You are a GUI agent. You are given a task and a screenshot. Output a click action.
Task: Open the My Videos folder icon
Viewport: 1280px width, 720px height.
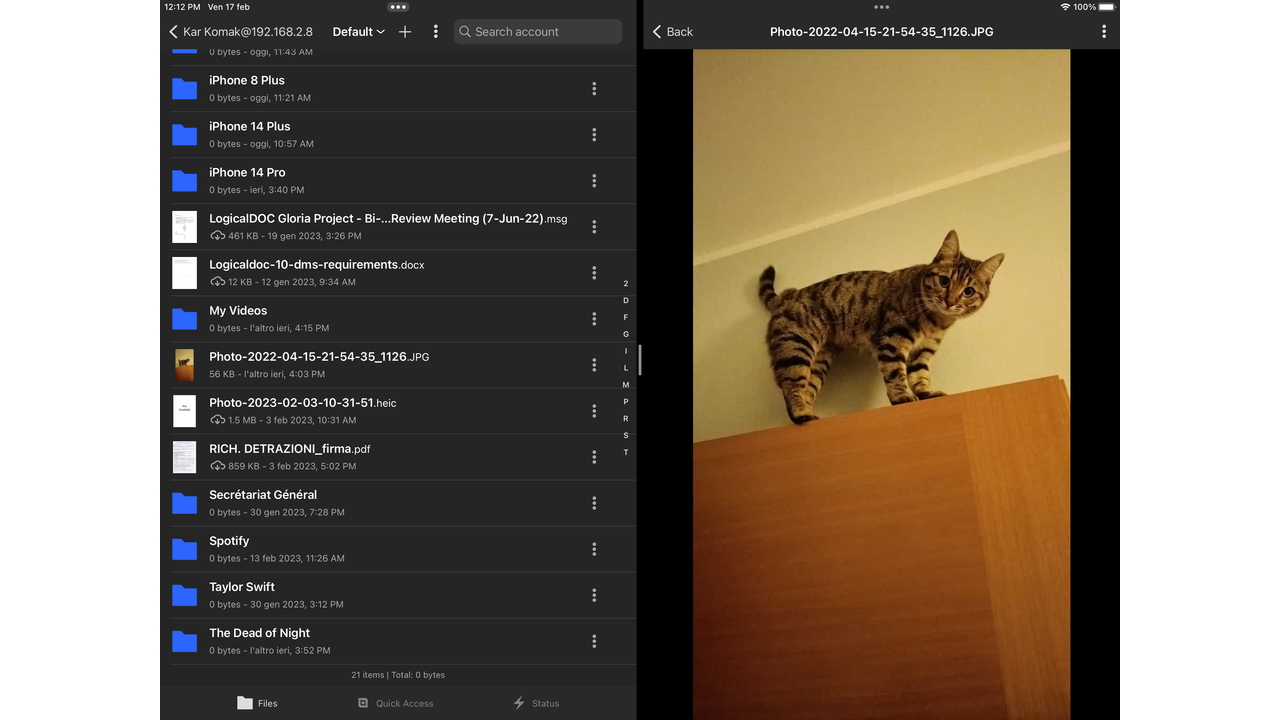(x=184, y=318)
